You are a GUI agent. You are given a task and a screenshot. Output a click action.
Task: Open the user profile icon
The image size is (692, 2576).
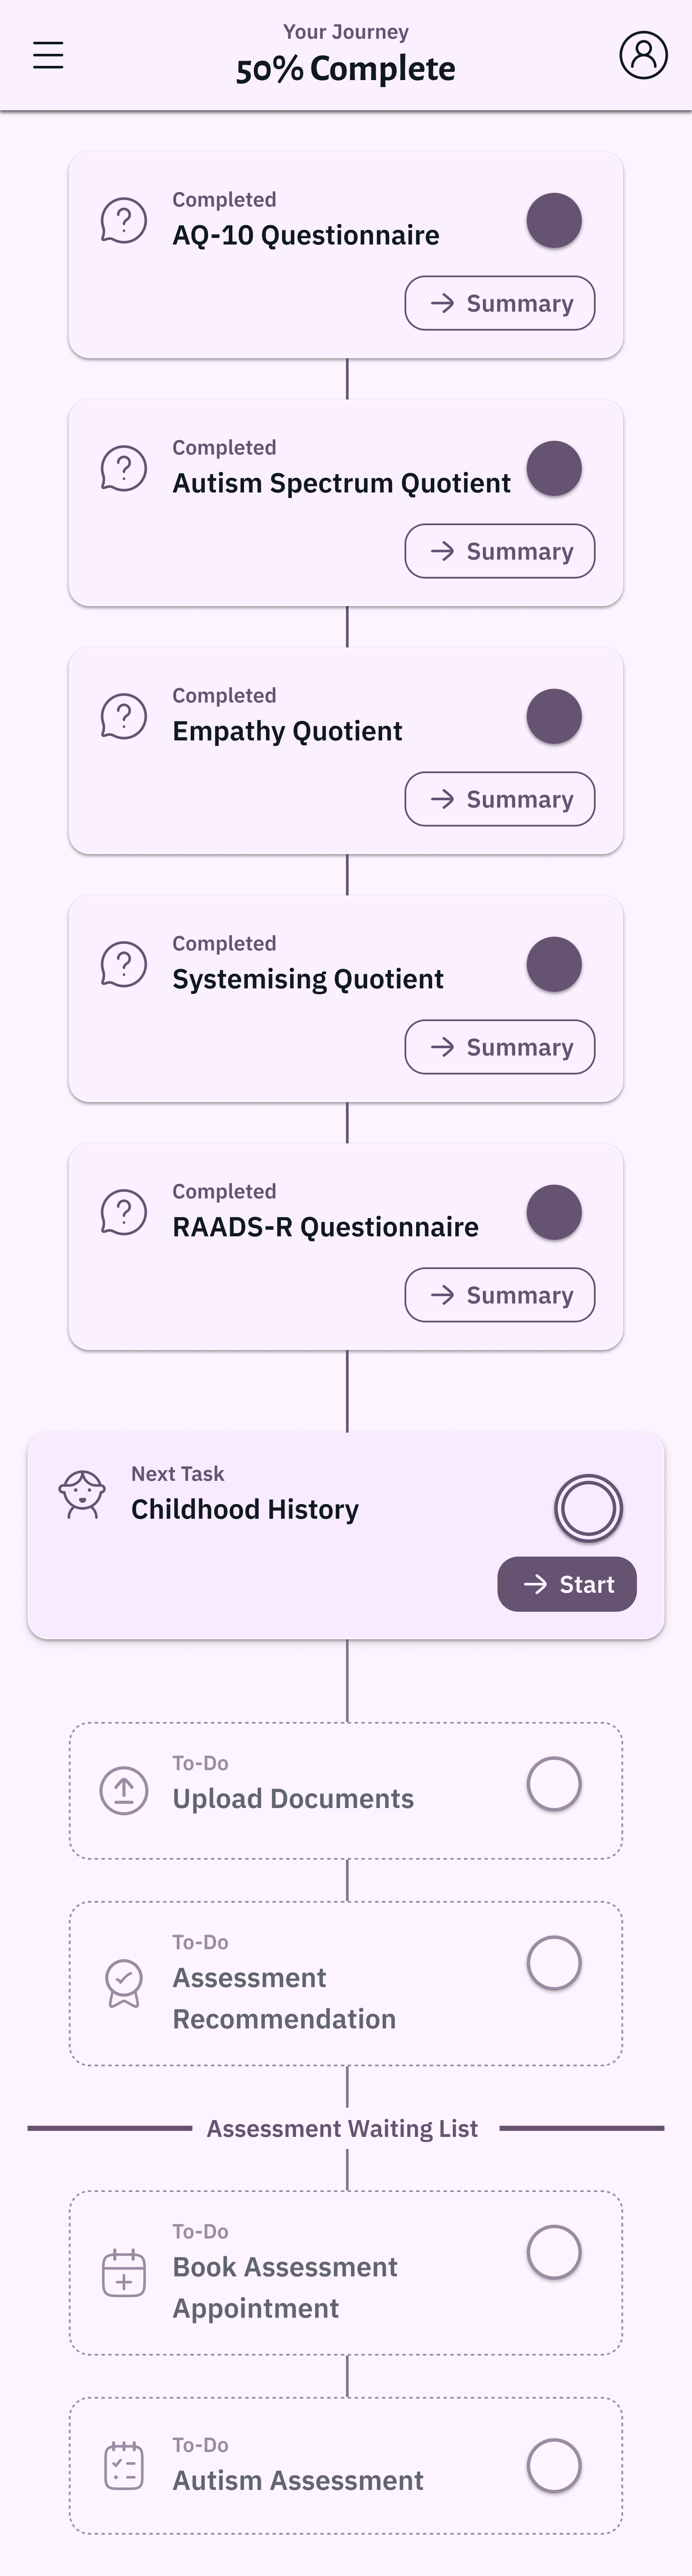(x=643, y=55)
